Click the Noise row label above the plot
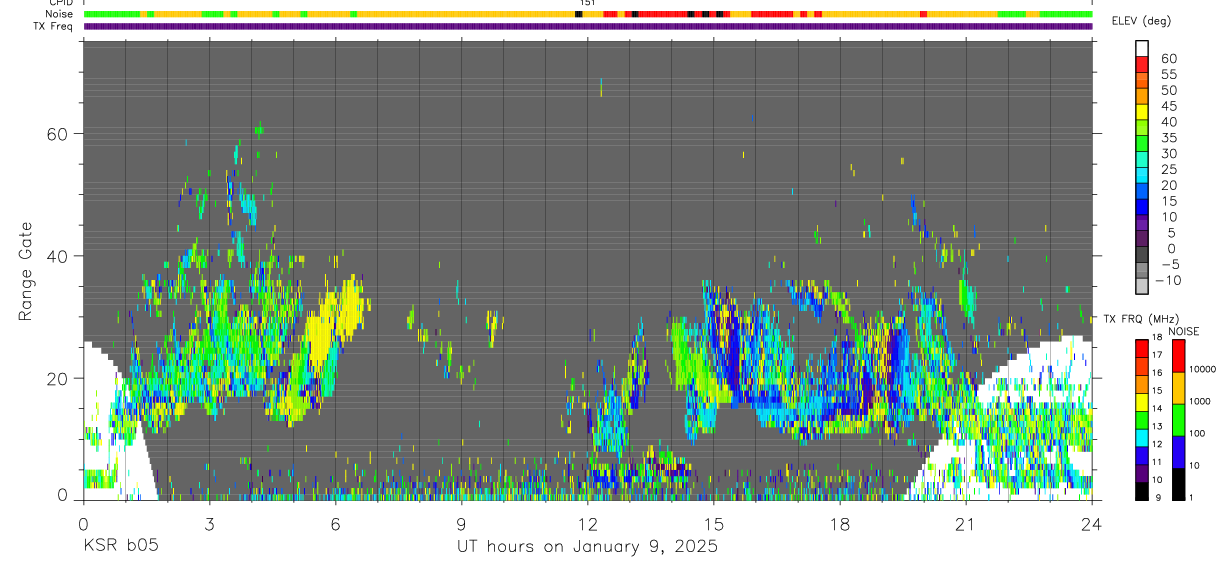 coord(60,14)
